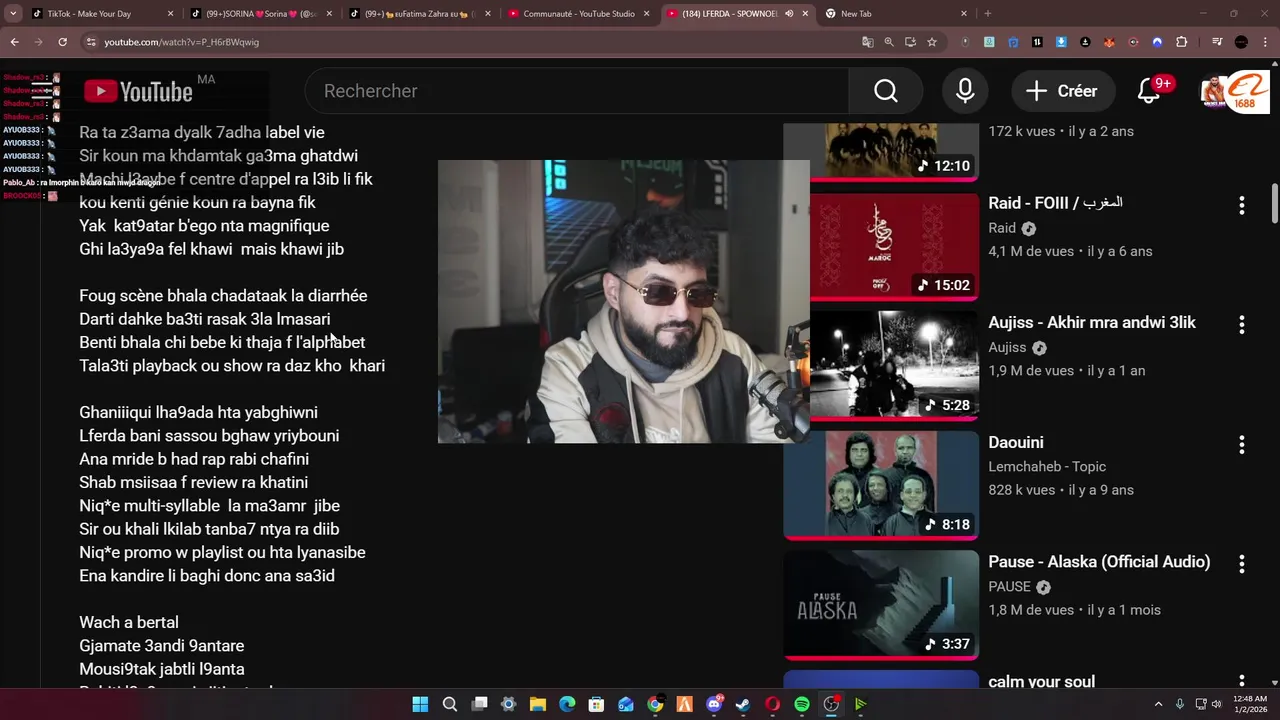Go to the Lemchaheb - Topic channel
The width and height of the screenshot is (1280, 720).
(1047, 467)
